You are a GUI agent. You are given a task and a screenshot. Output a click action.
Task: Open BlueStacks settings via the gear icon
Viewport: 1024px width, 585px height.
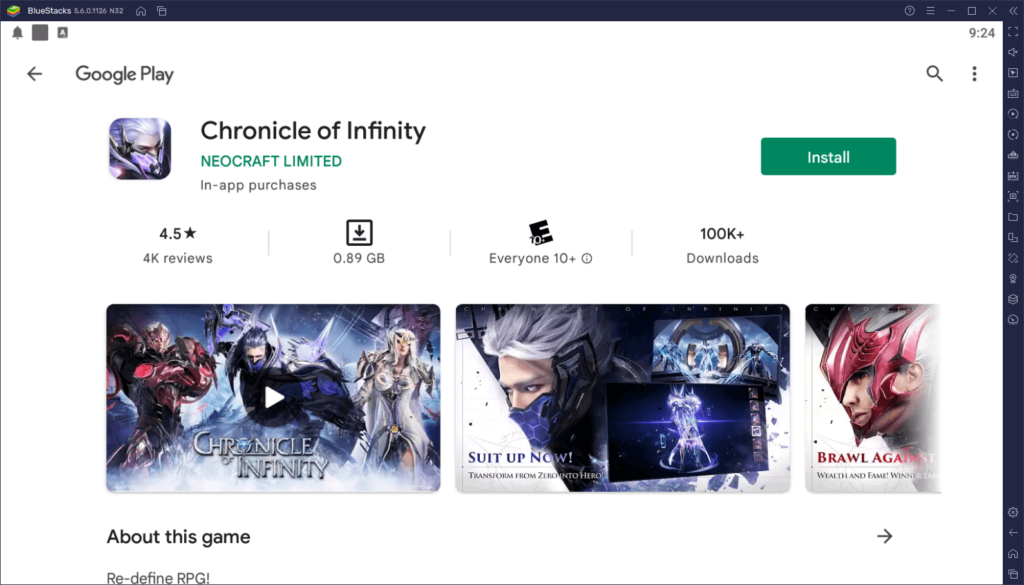tap(1013, 512)
